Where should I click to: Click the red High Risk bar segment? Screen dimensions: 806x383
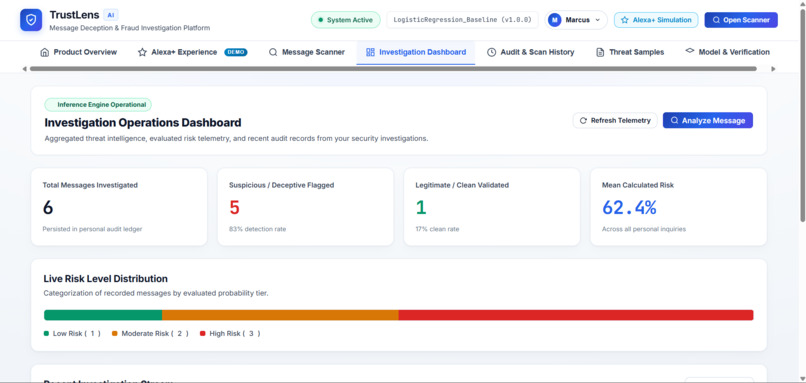point(576,315)
